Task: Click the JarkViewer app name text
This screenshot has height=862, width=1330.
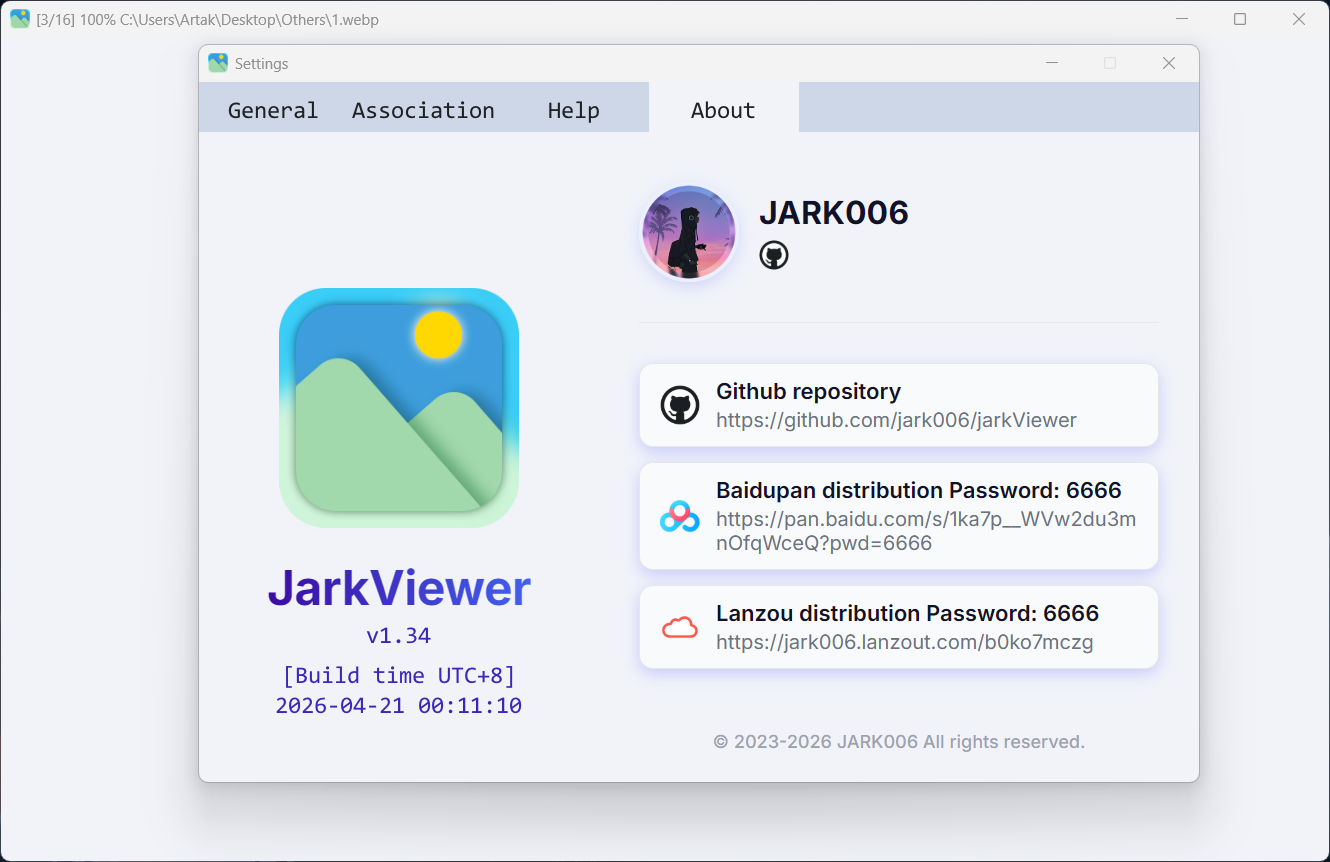Action: [x=399, y=588]
